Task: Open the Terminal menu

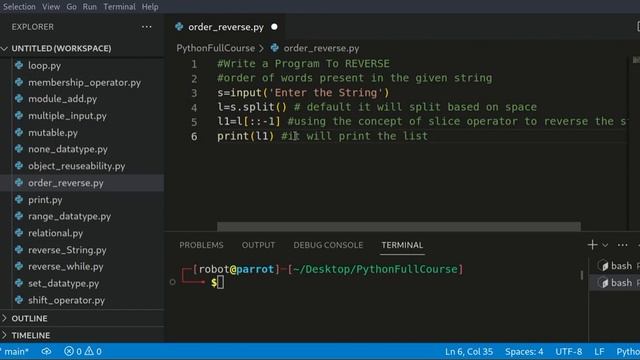Action: tap(119, 7)
